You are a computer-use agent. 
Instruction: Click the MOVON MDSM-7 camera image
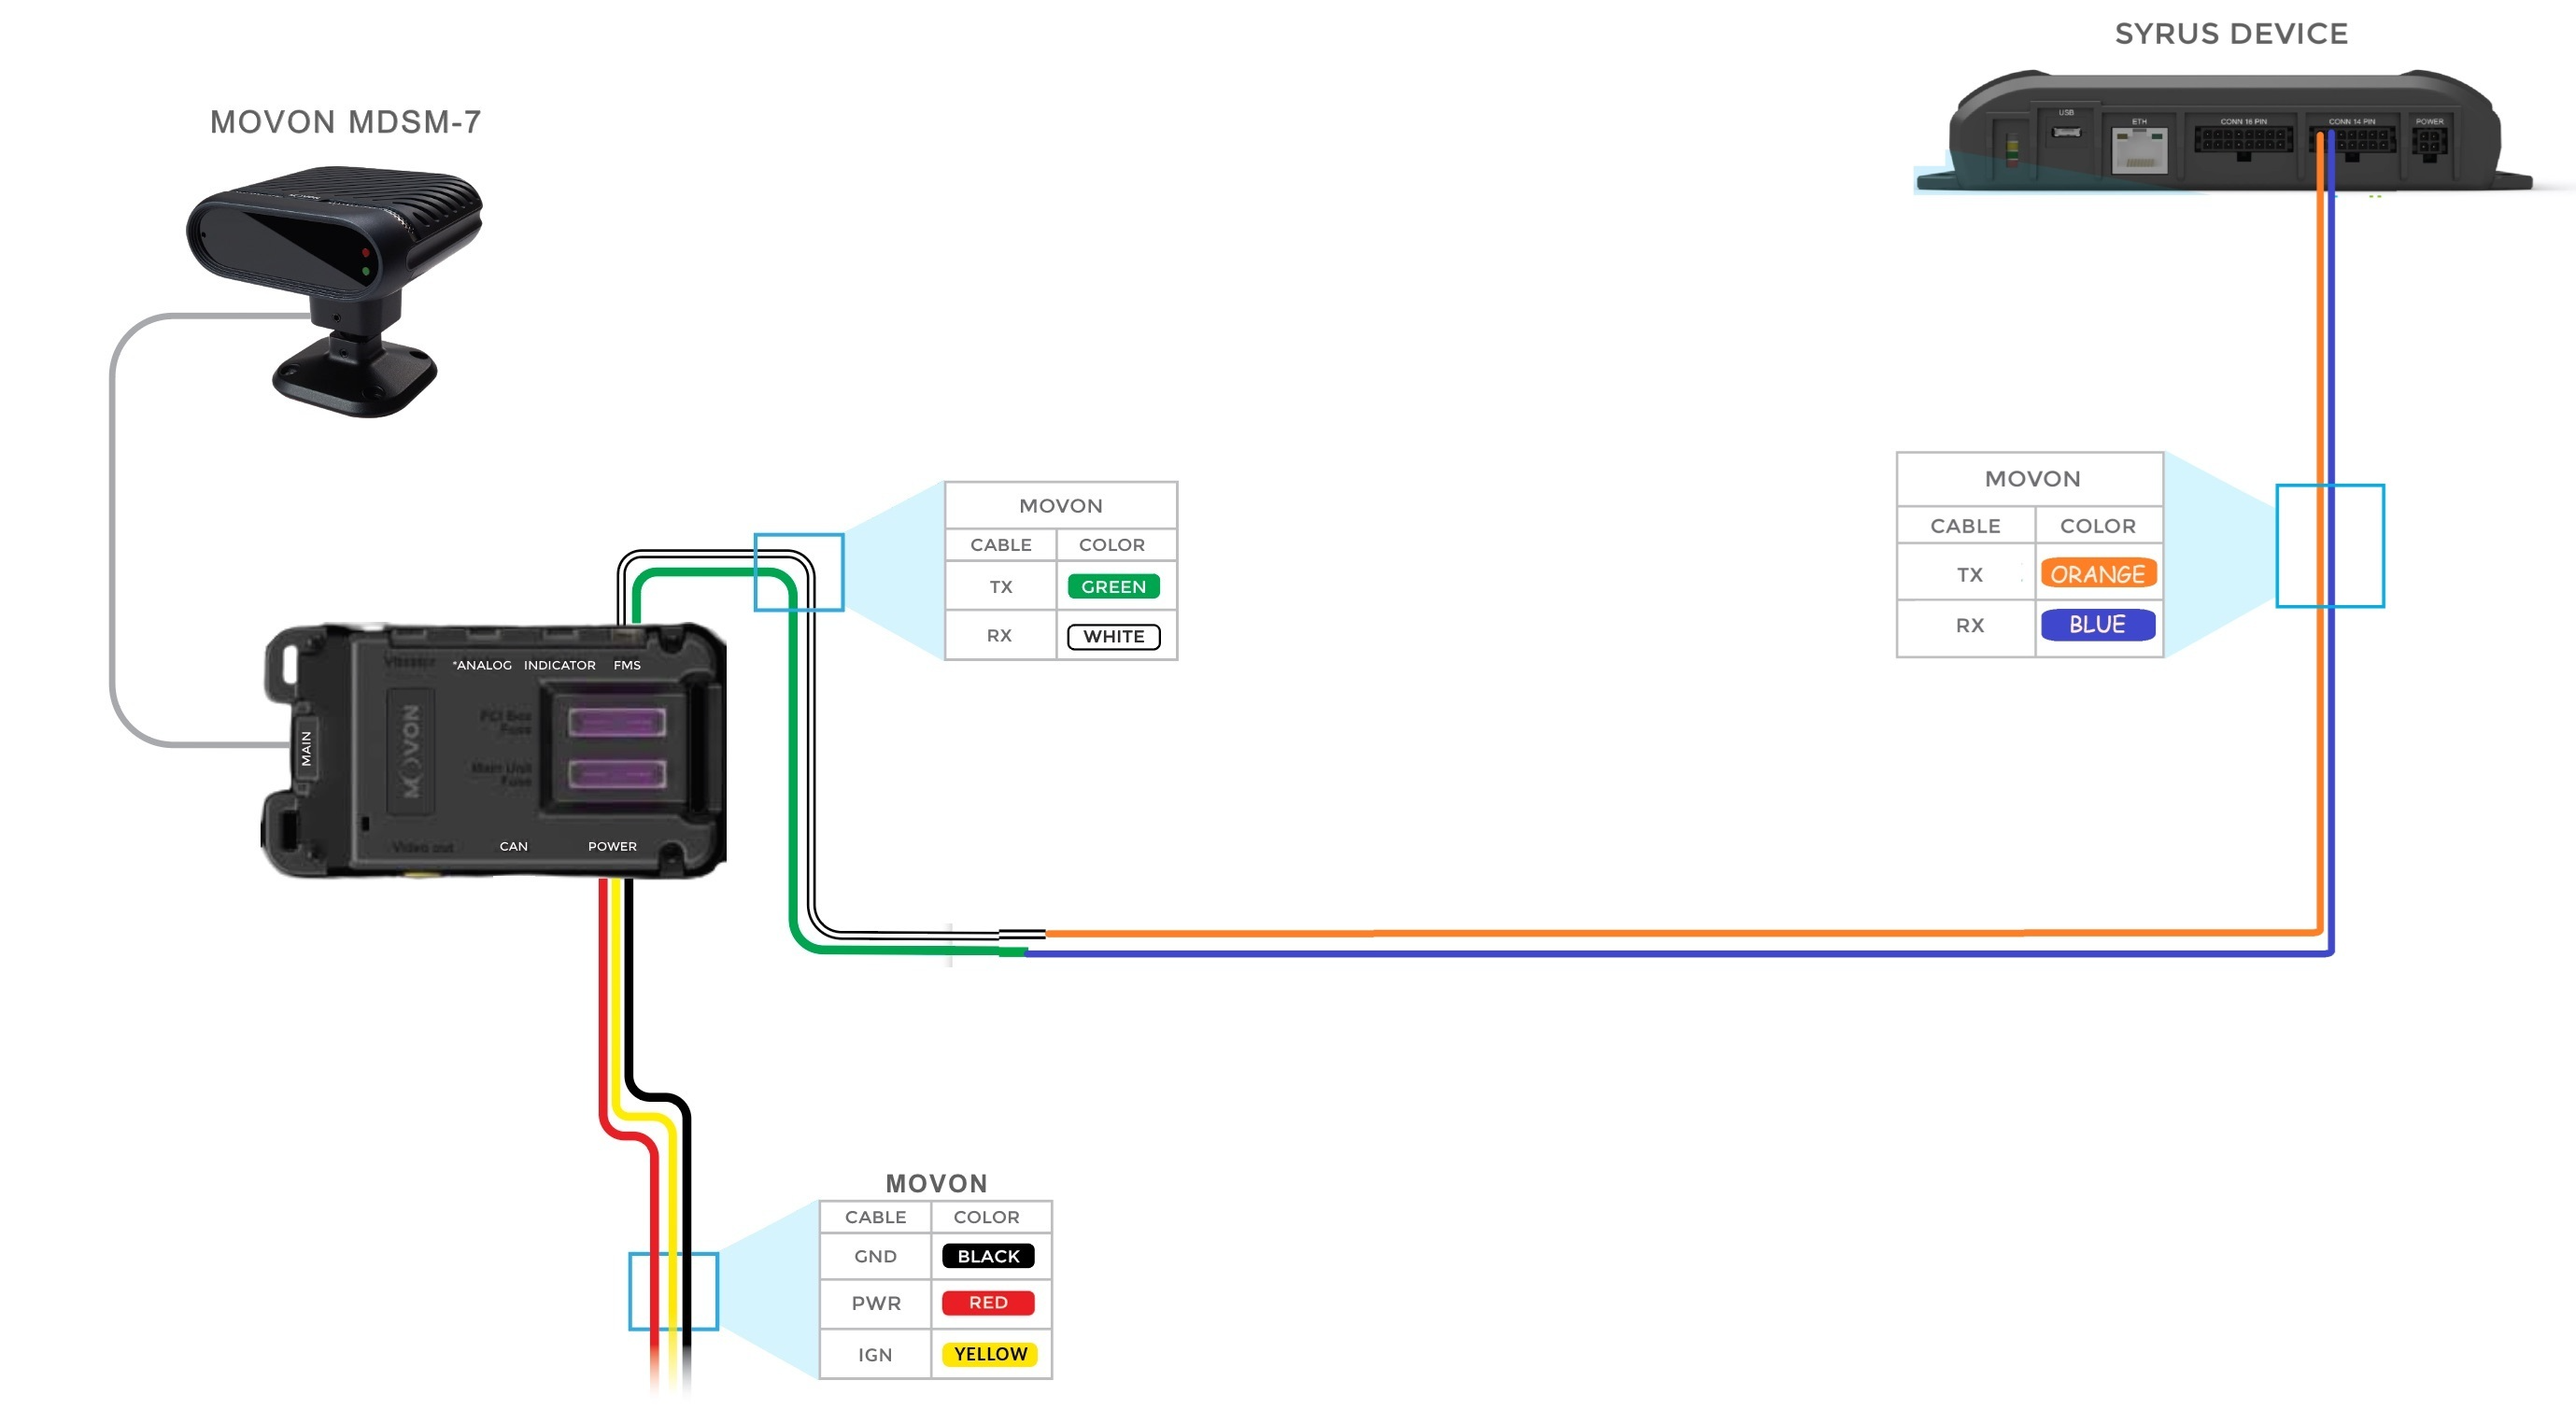pyautogui.click(x=335, y=291)
